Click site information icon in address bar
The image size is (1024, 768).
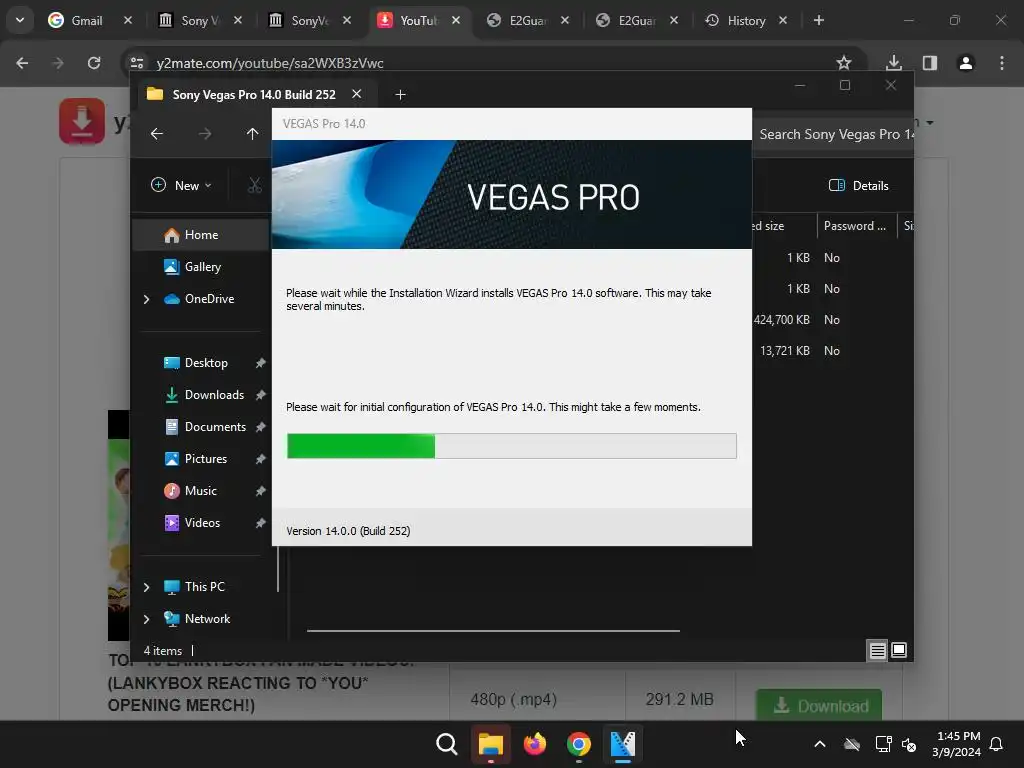pos(137,63)
